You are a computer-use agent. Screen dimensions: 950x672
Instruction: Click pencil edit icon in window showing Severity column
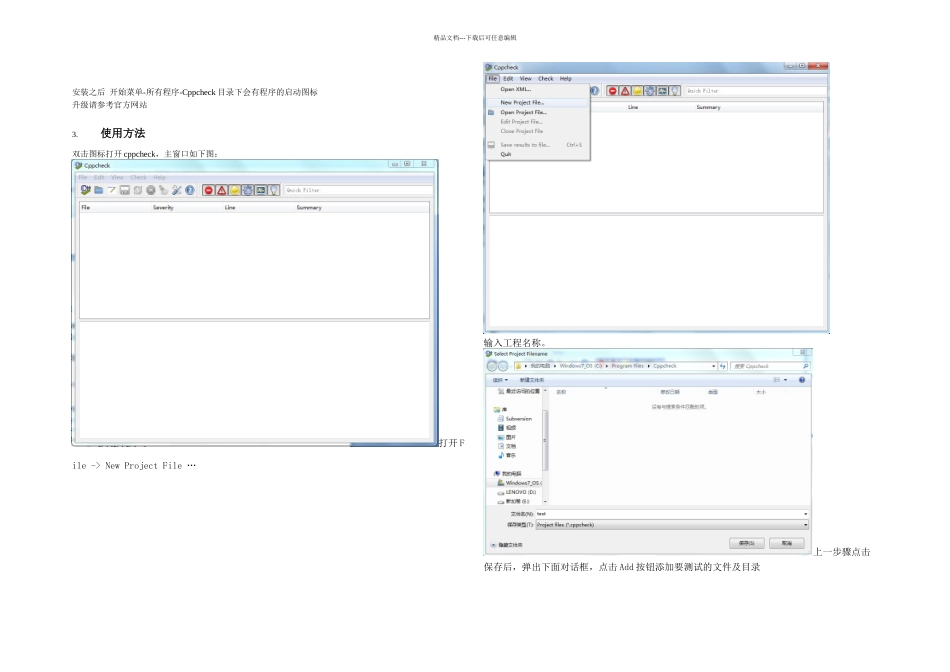[111, 190]
